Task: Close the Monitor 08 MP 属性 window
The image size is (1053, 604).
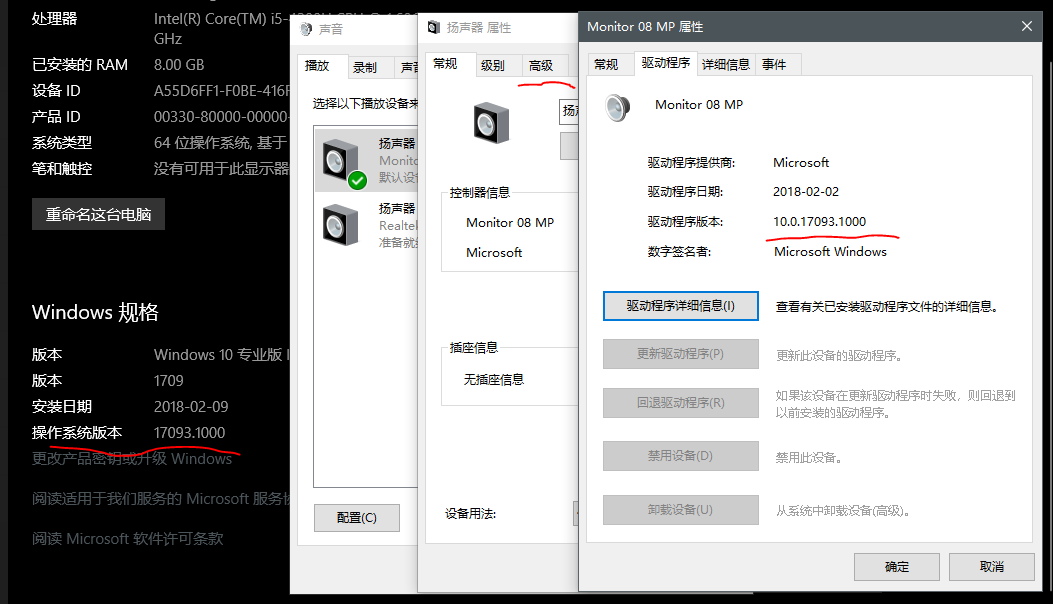Action: tap(1027, 26)
